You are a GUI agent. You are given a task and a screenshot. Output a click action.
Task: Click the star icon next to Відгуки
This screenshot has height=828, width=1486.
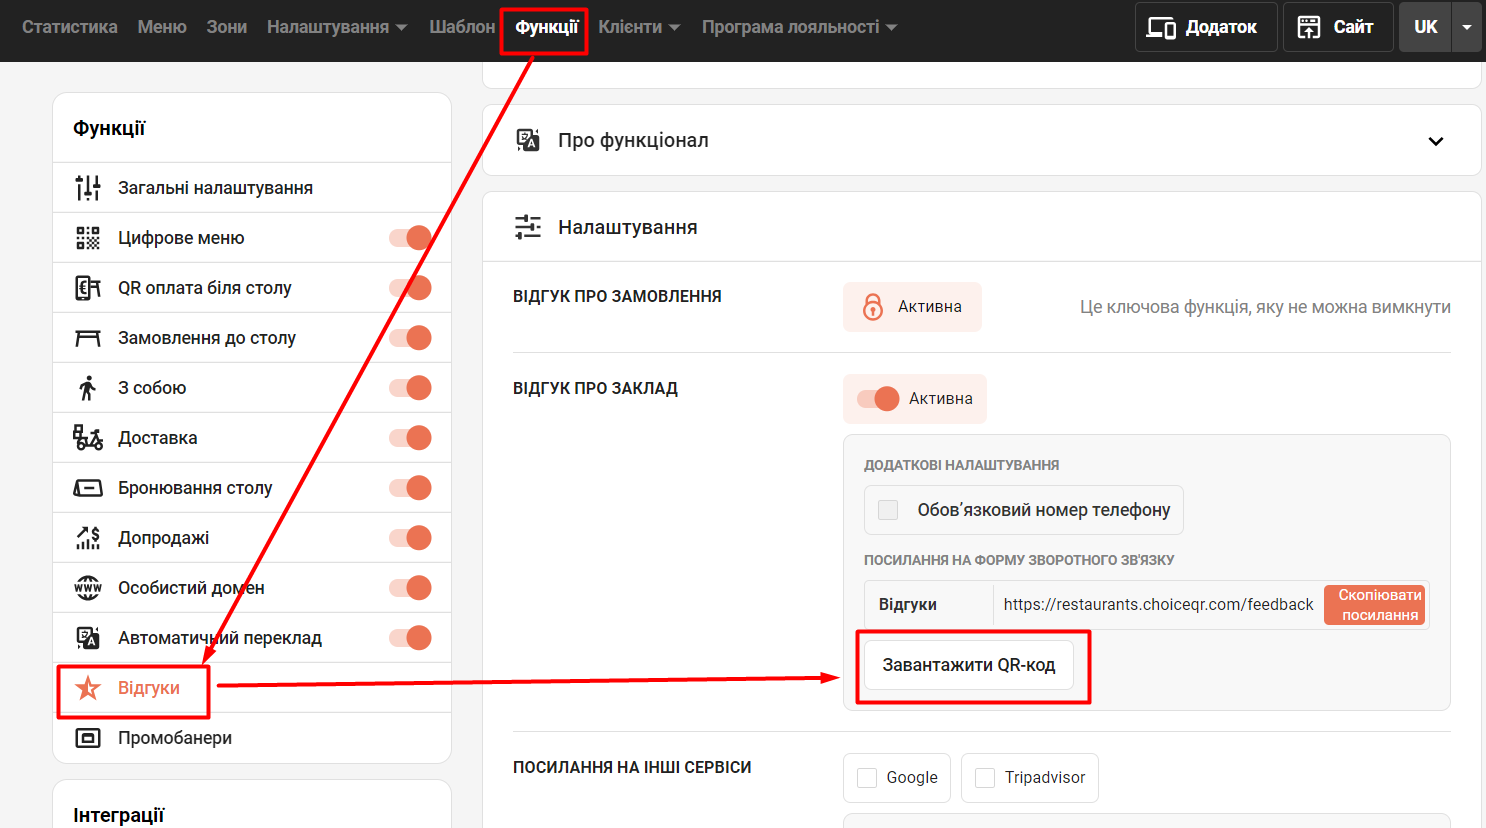[x=88, y=688]
